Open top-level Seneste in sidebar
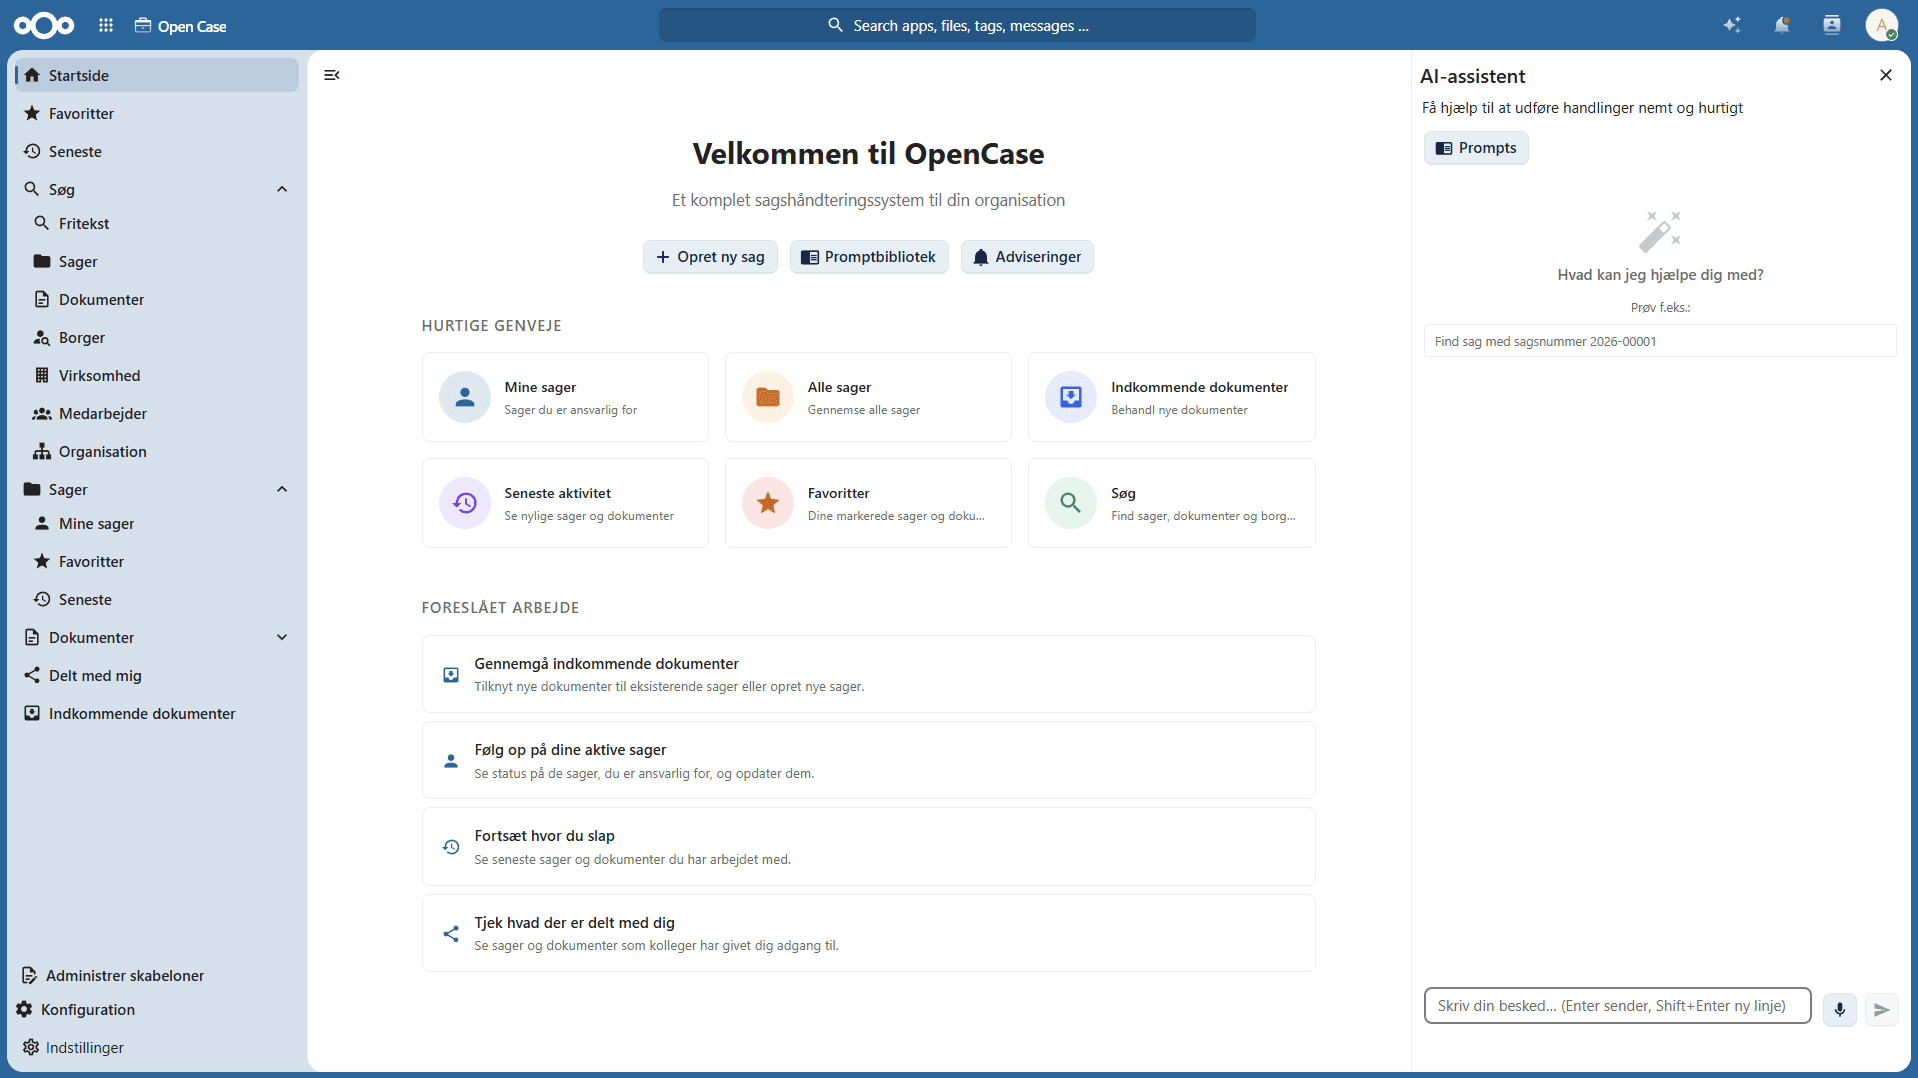This screenshot has width=1918, height=1078. pyautogui.click(x=157, y=151)
